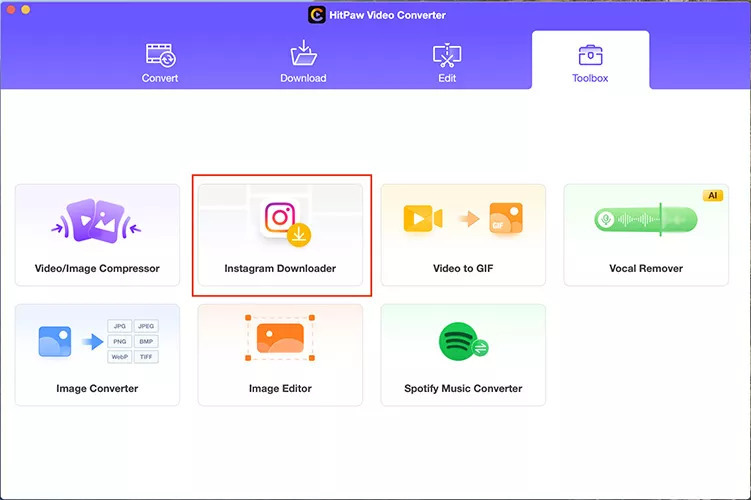Switch to the Download tab
Viewport: 751px width, 500px height.
coord(303,63)
